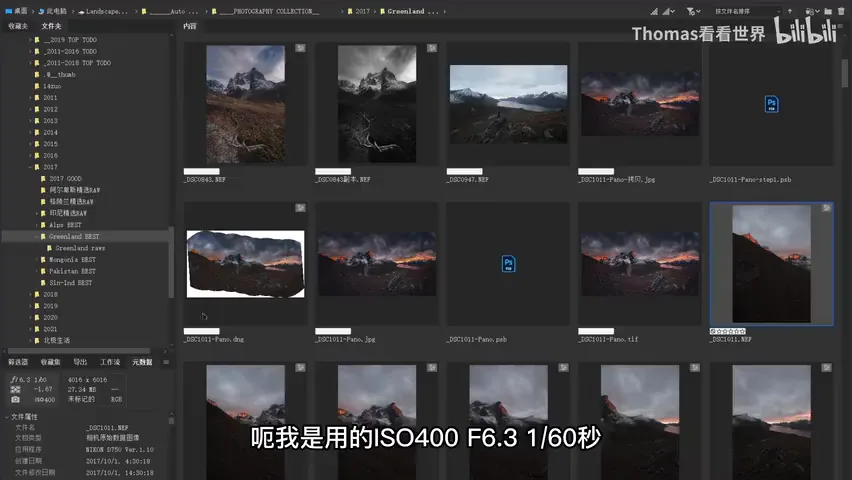Switch to the 文件夹 folders tab
852x480 pixels.
[51, 26]
